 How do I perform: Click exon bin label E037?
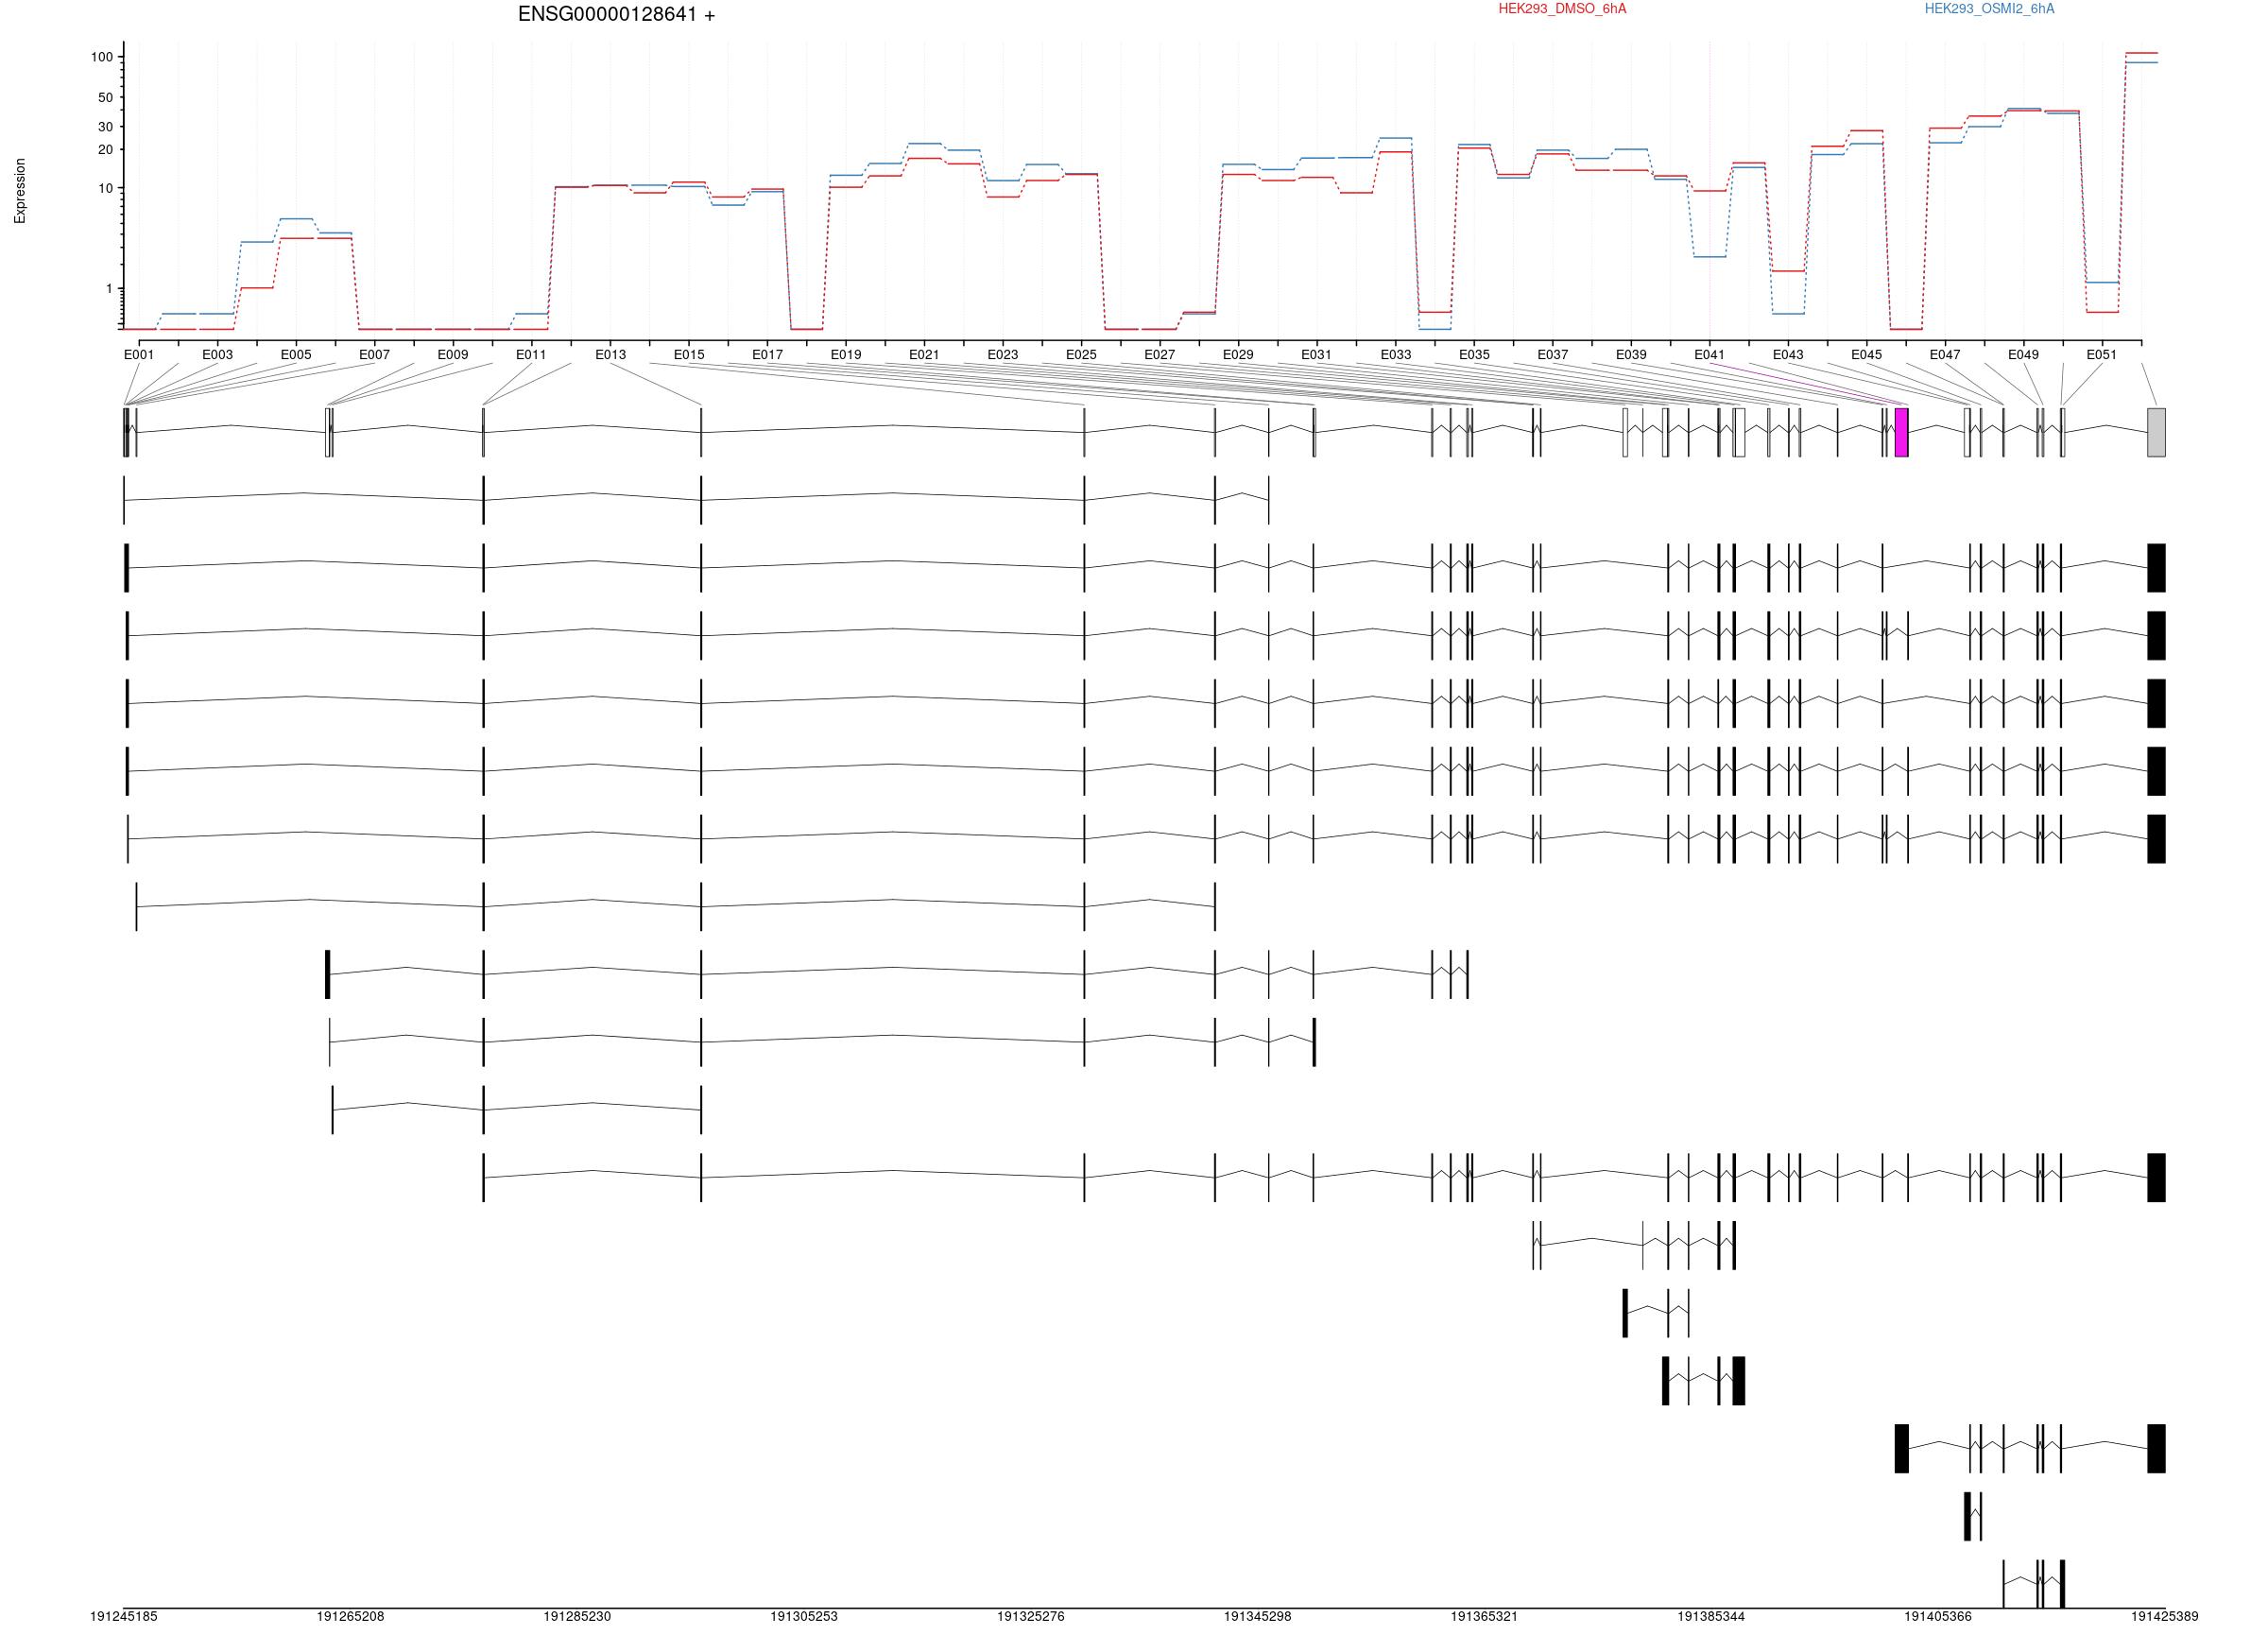point(1553,355)
